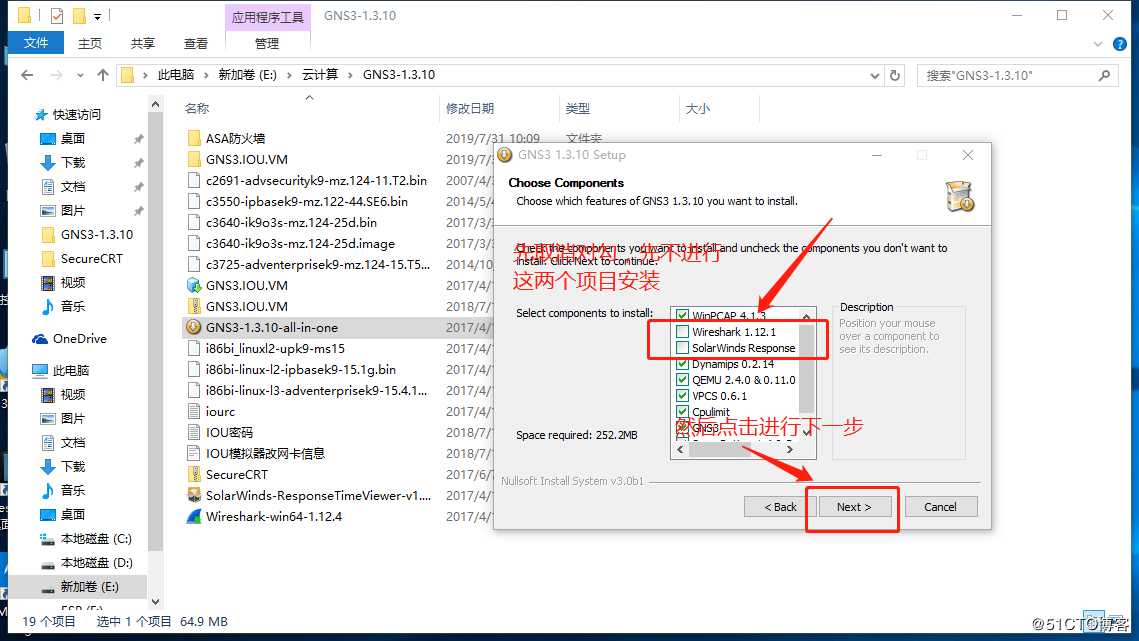Image resolution: width=1139 pixels, height=641 pixels.
Task: Switch to the 管理 ribbon tab
Action: click(267, 44)
